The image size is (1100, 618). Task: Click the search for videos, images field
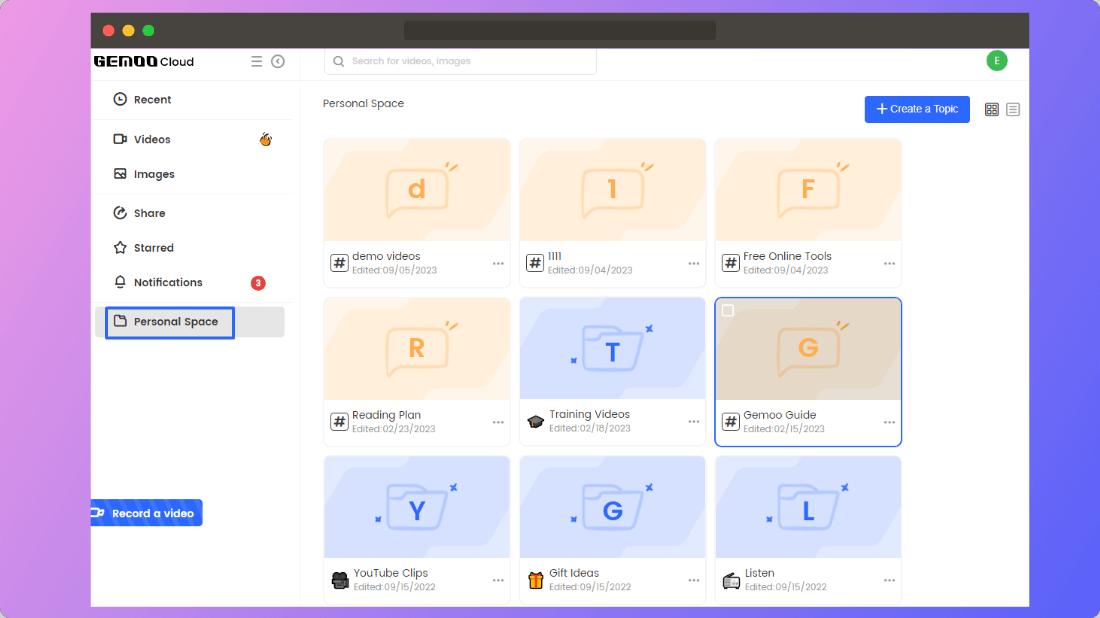460,61
